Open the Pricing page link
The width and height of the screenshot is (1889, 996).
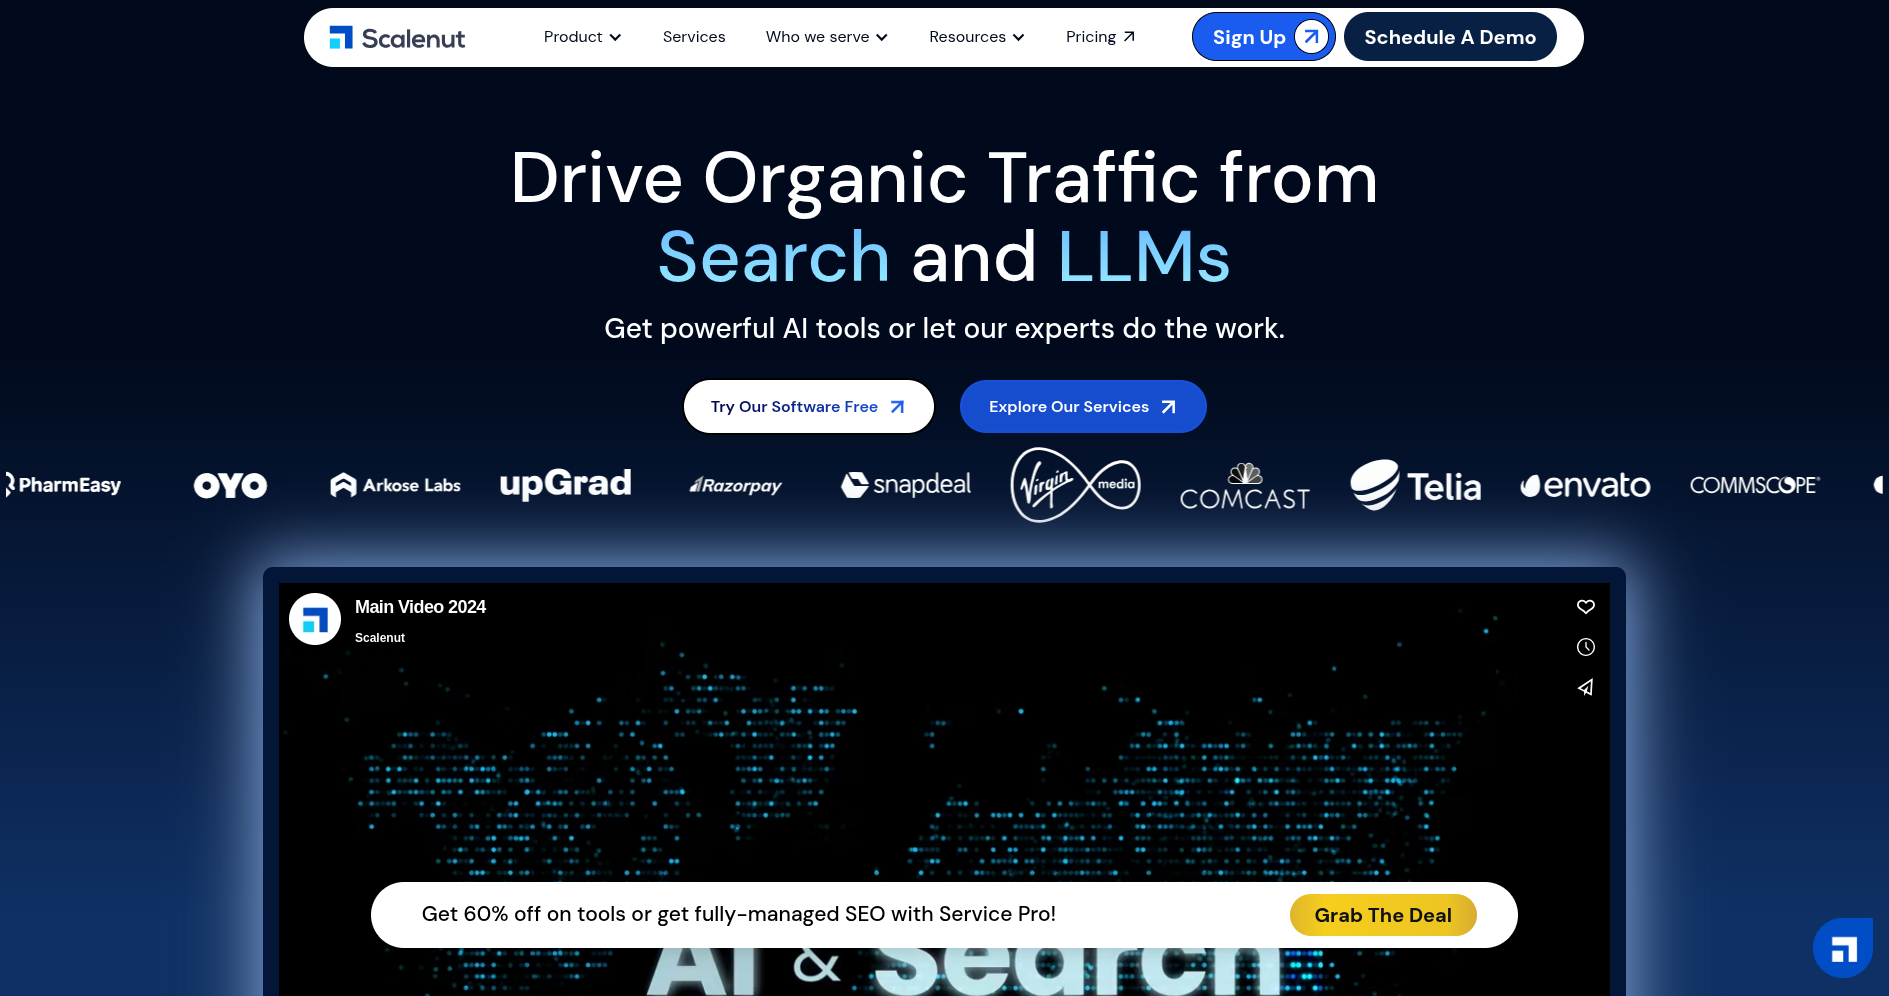1100,37
